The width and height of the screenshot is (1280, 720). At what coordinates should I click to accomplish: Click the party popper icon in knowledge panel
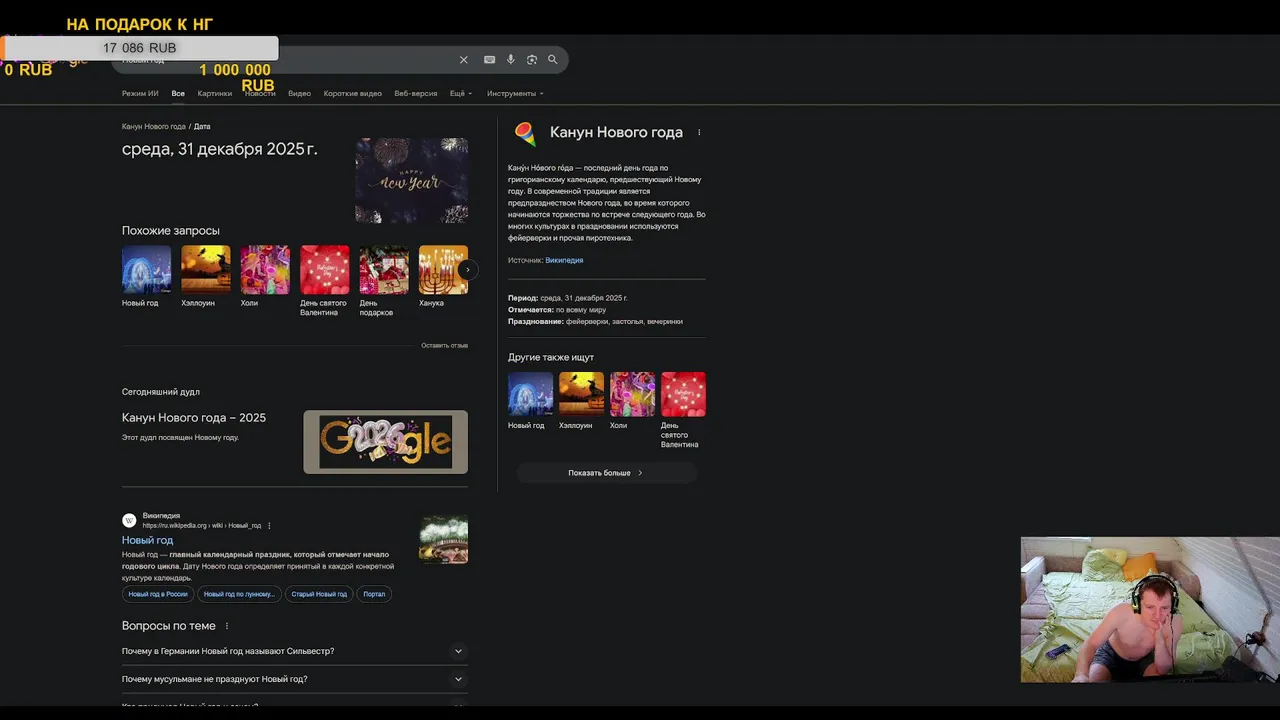coord(525,133)
